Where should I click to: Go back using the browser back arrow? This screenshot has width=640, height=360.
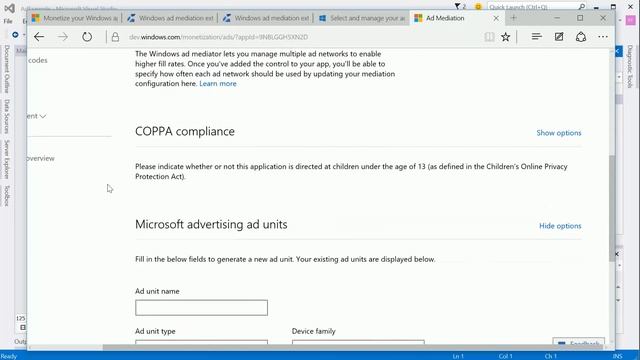(39, 37)
